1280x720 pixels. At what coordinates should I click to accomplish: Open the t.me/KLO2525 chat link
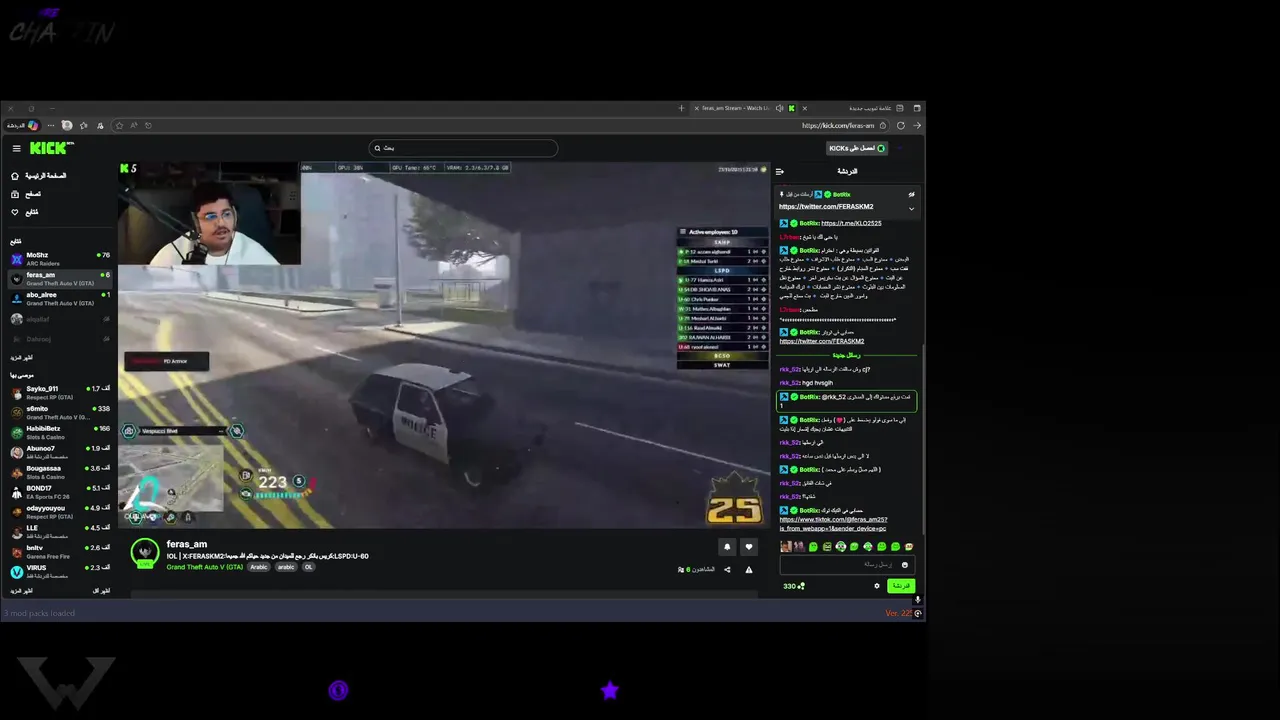851,223
